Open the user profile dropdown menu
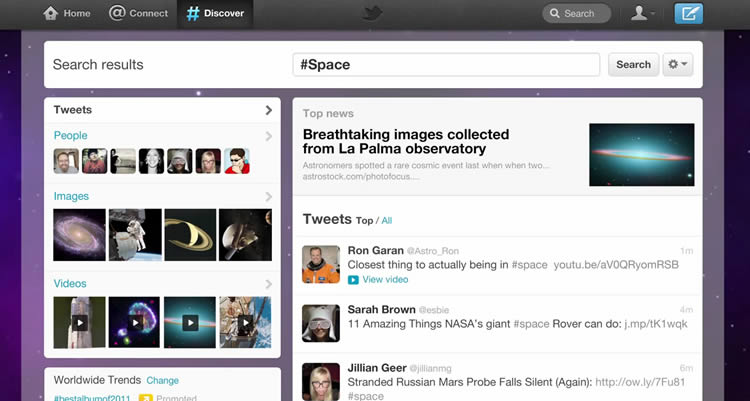 click(x=642, y=13)
